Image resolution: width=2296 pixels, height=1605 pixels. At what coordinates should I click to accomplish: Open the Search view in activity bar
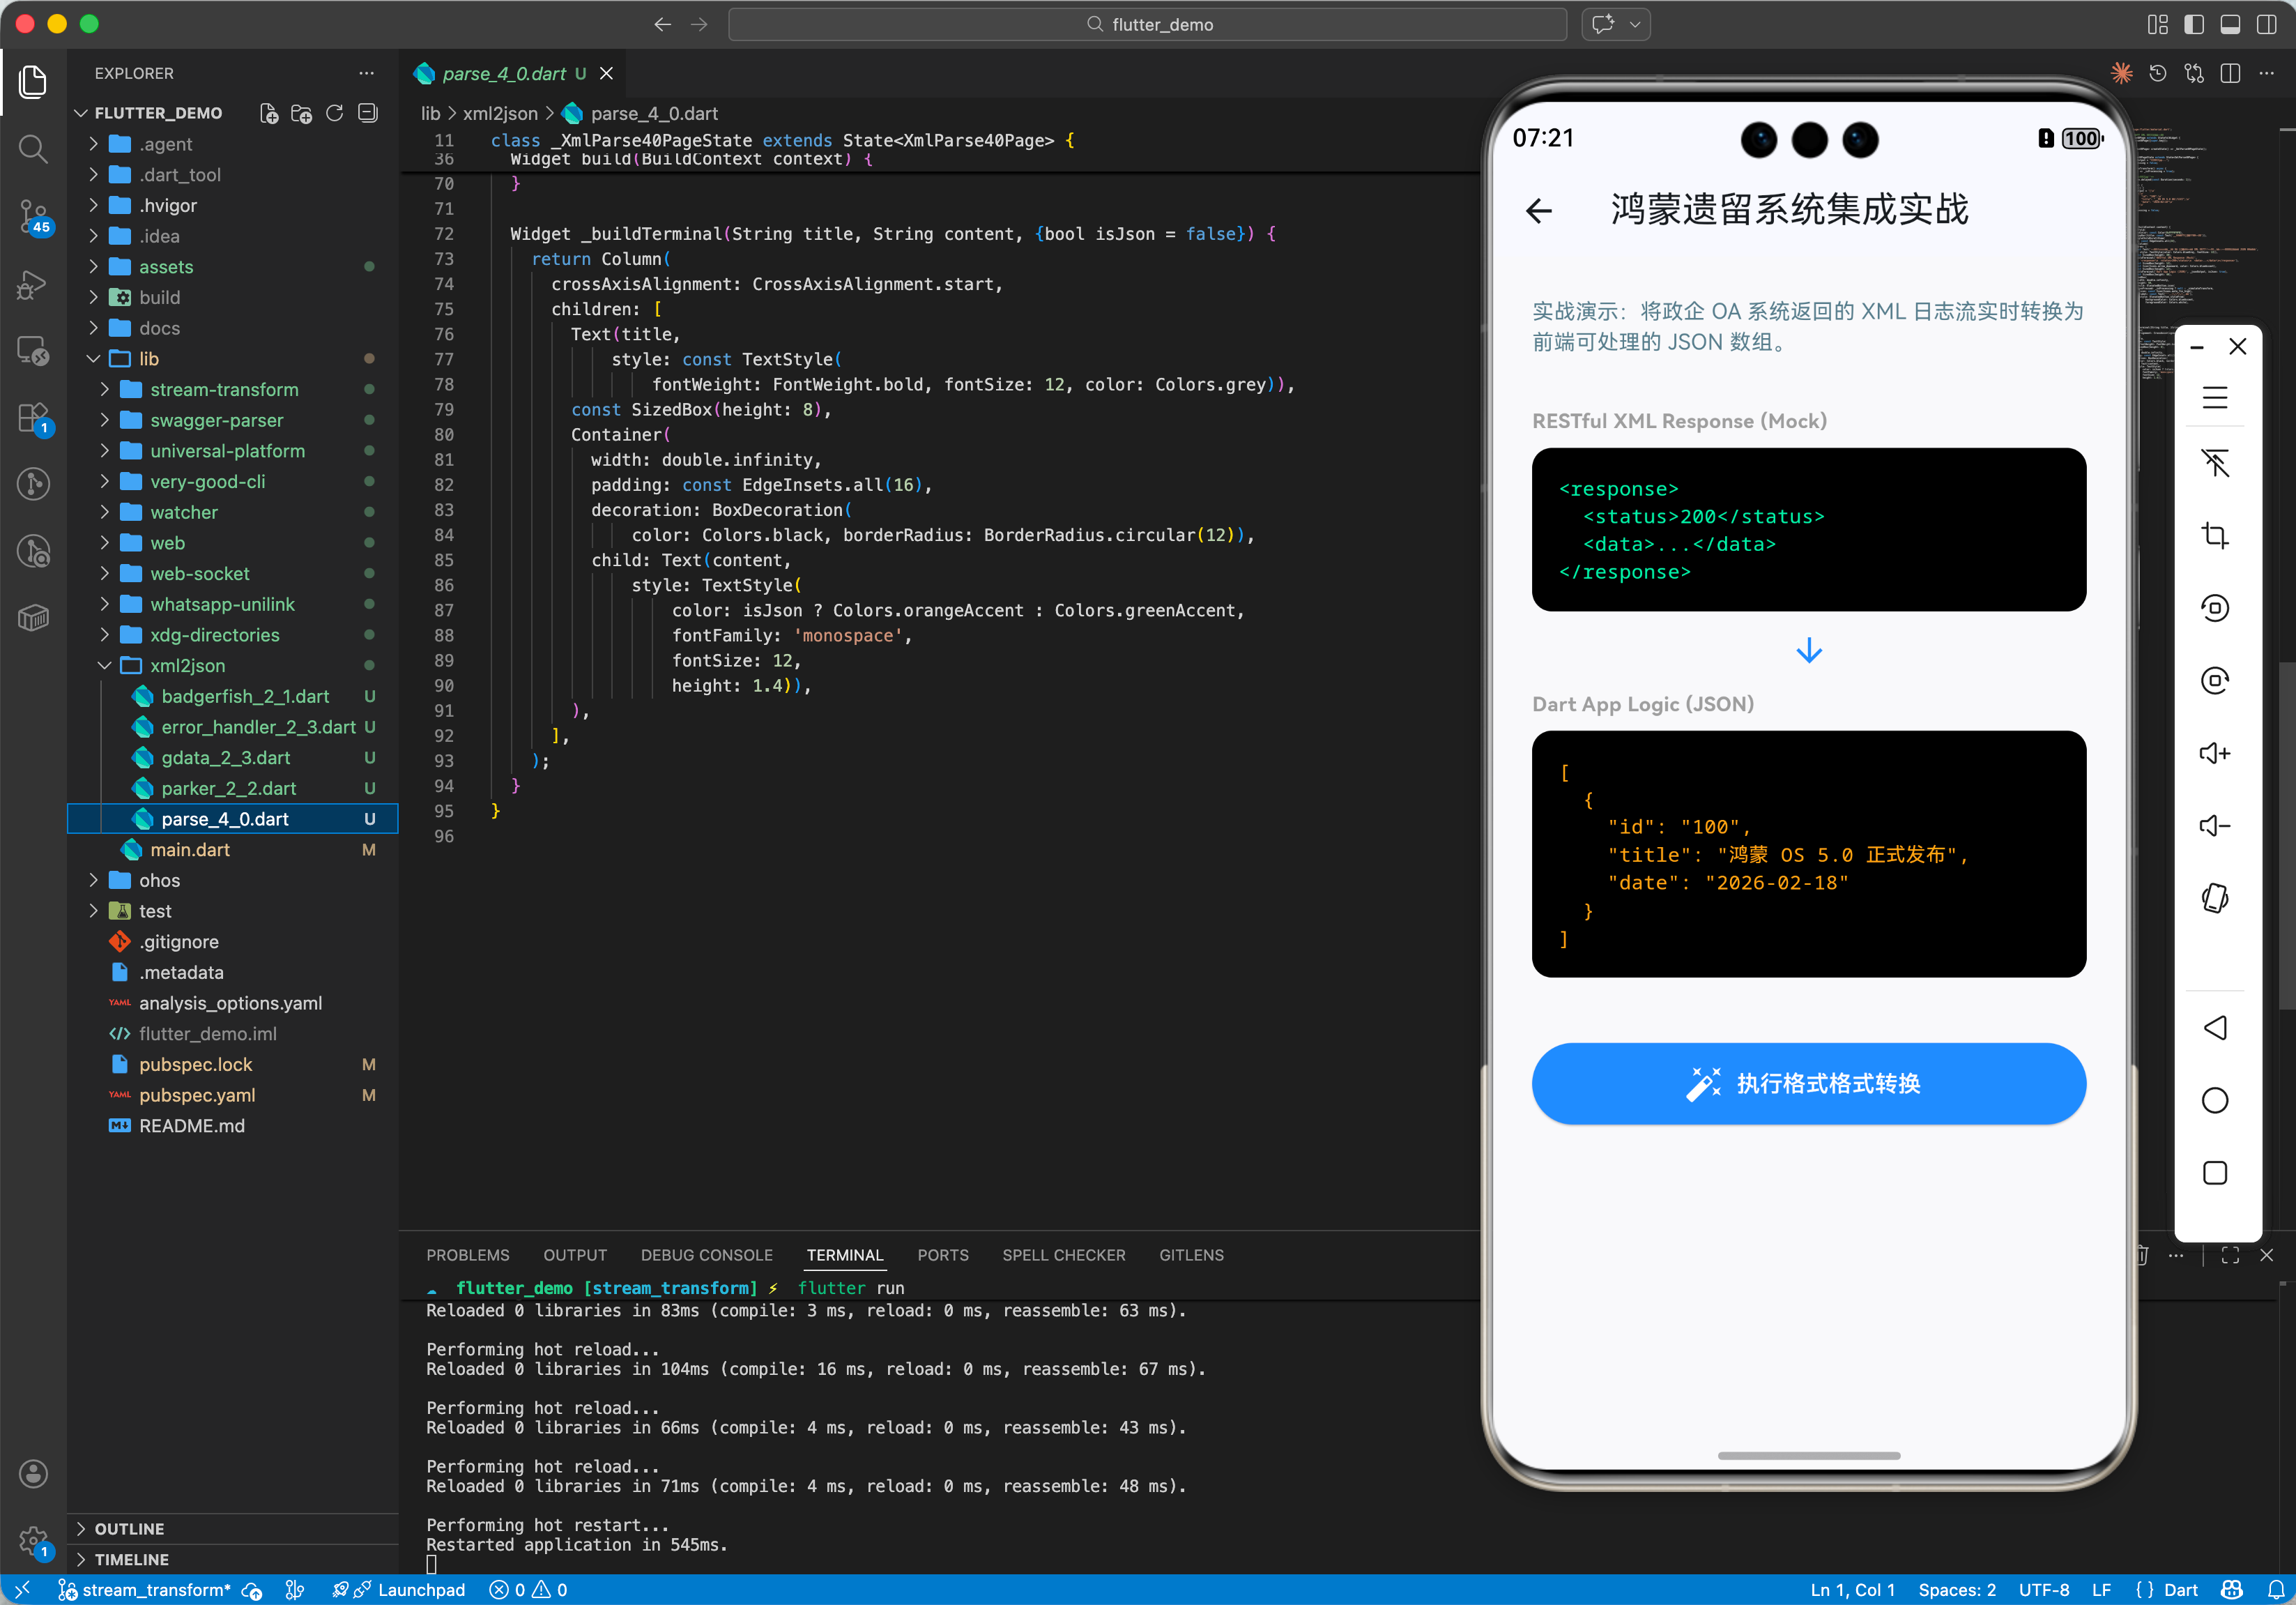click(33, 149)
